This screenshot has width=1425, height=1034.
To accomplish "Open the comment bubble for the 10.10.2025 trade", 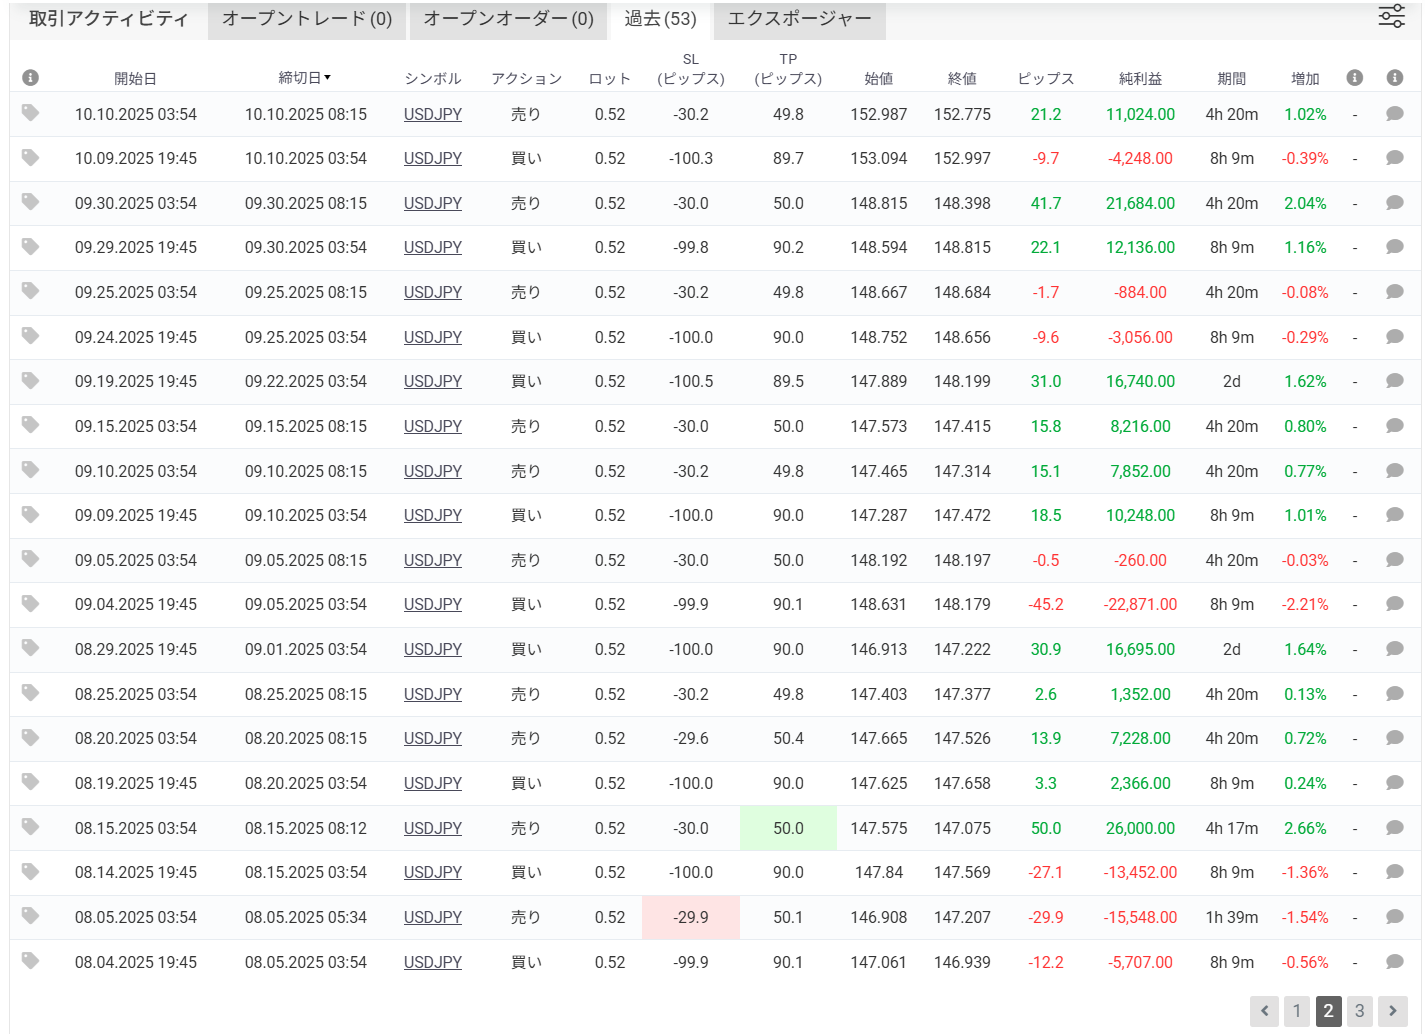I will coord(1394,114).
